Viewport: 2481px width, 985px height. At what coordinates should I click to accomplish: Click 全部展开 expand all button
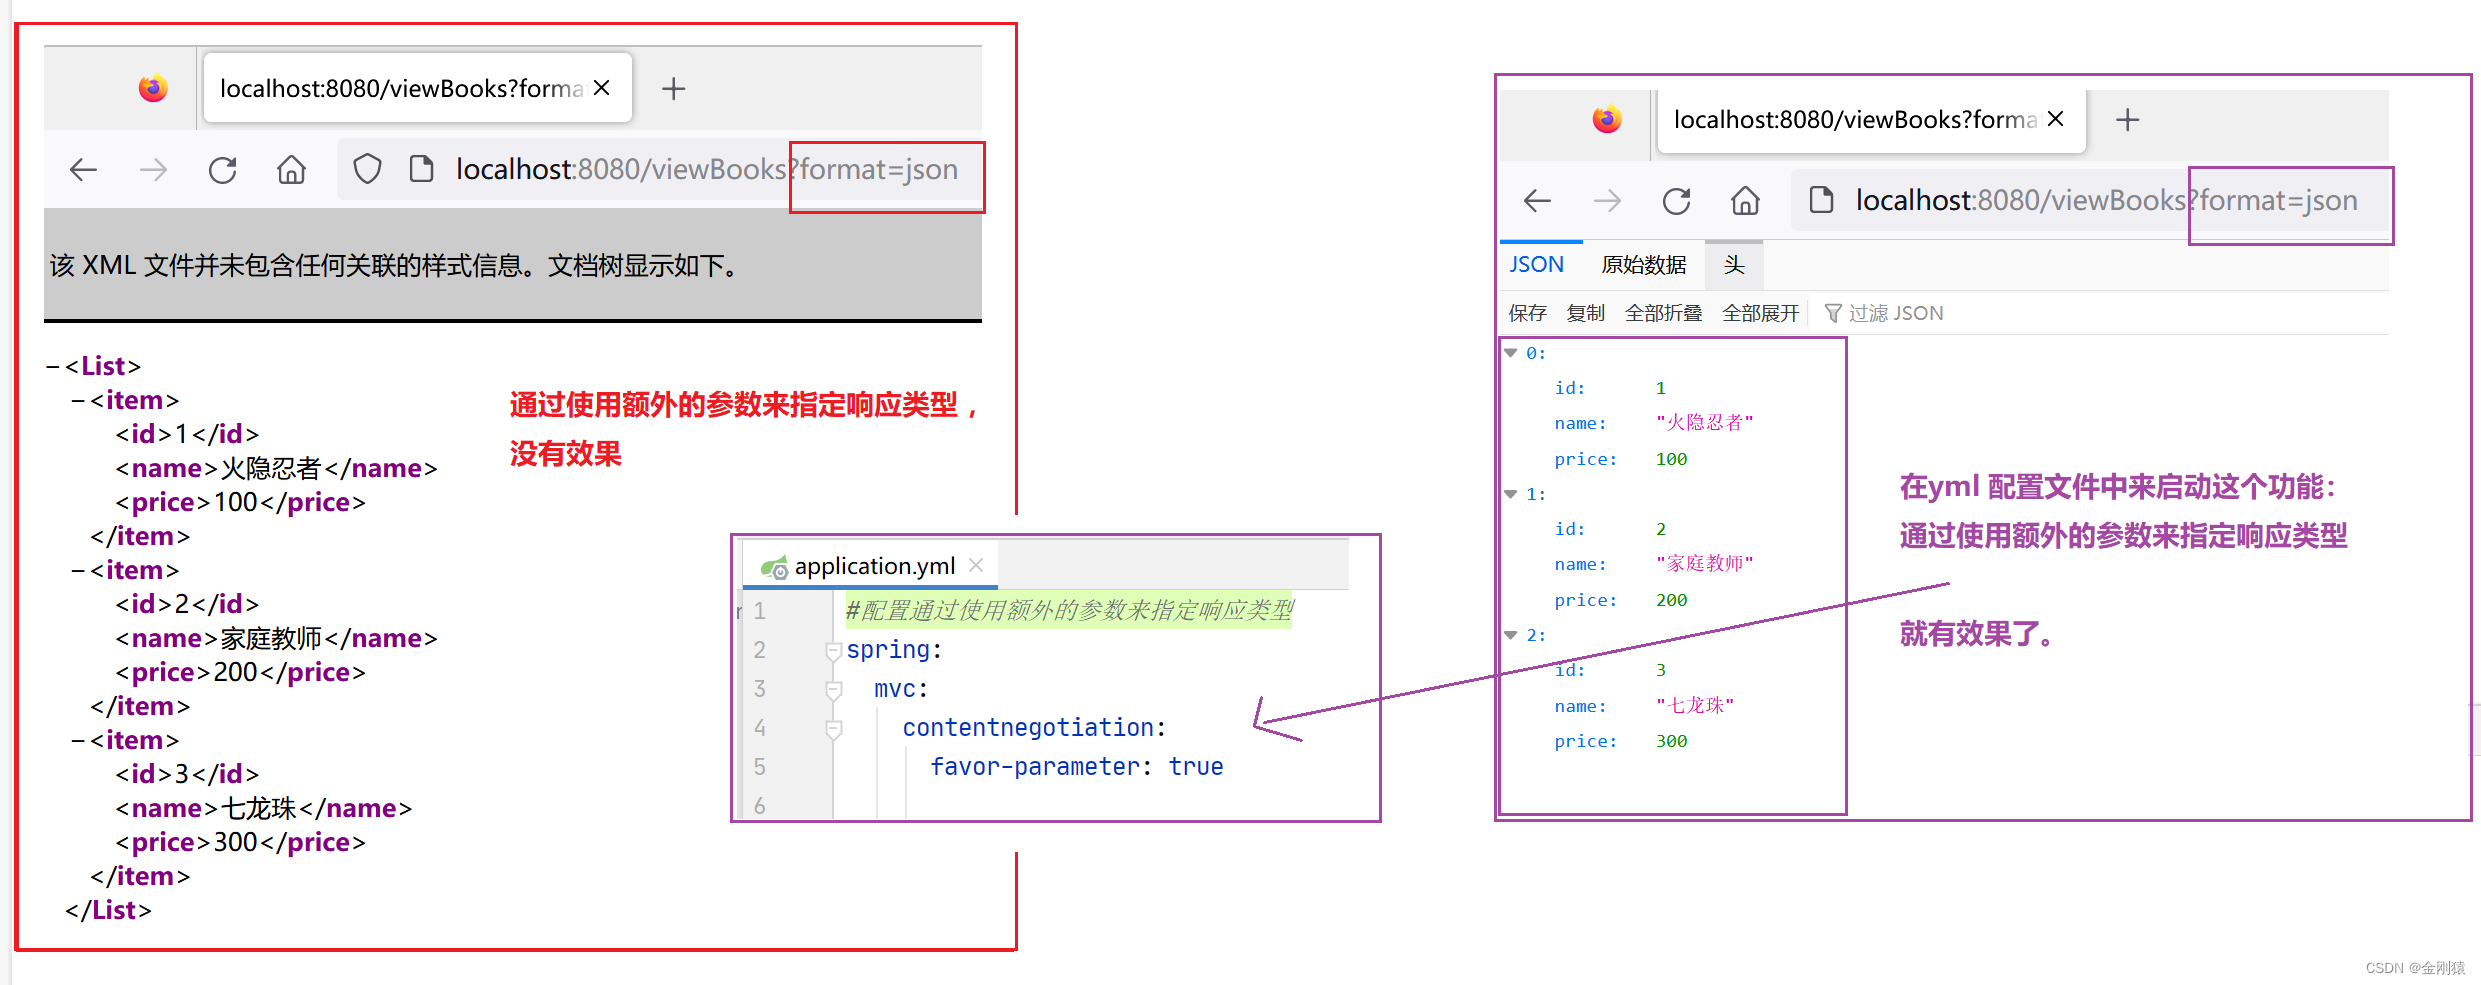point(1760,314)
